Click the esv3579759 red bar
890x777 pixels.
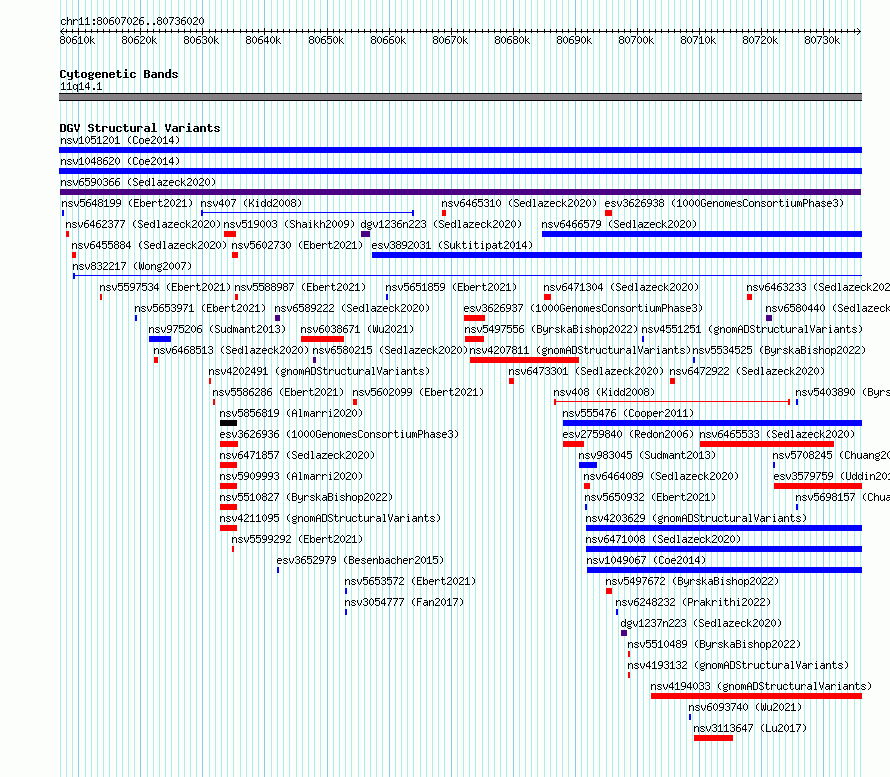point(818,486)
